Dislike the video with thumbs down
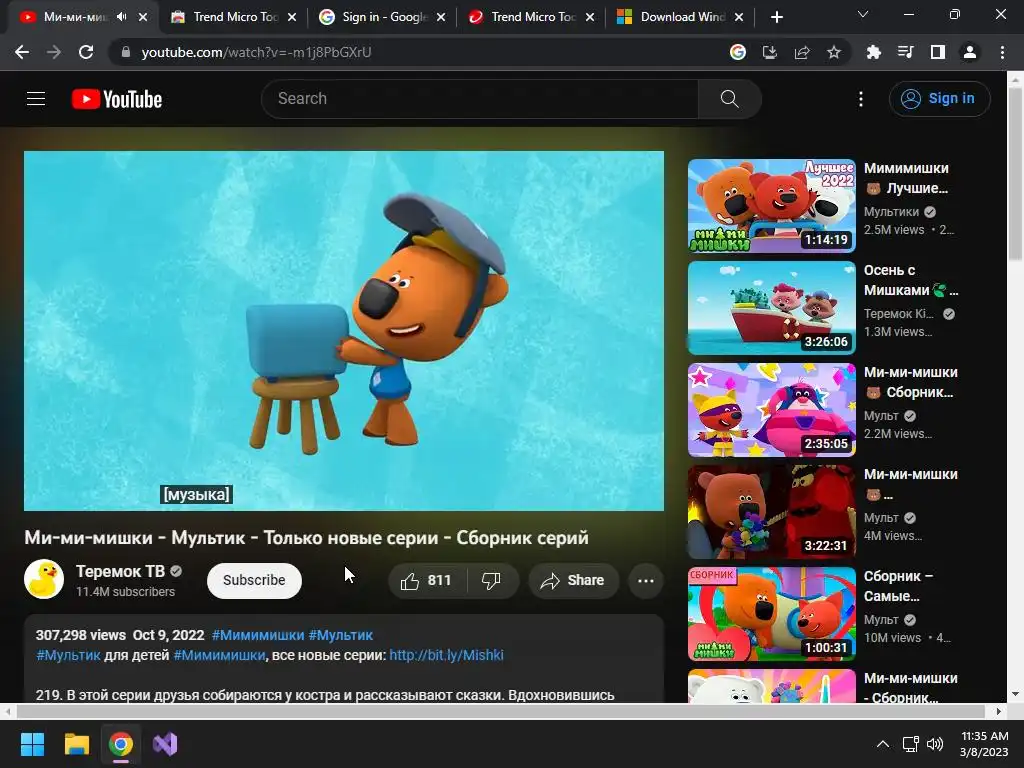This screenshot has width=1024, height=768. [491, 581]
